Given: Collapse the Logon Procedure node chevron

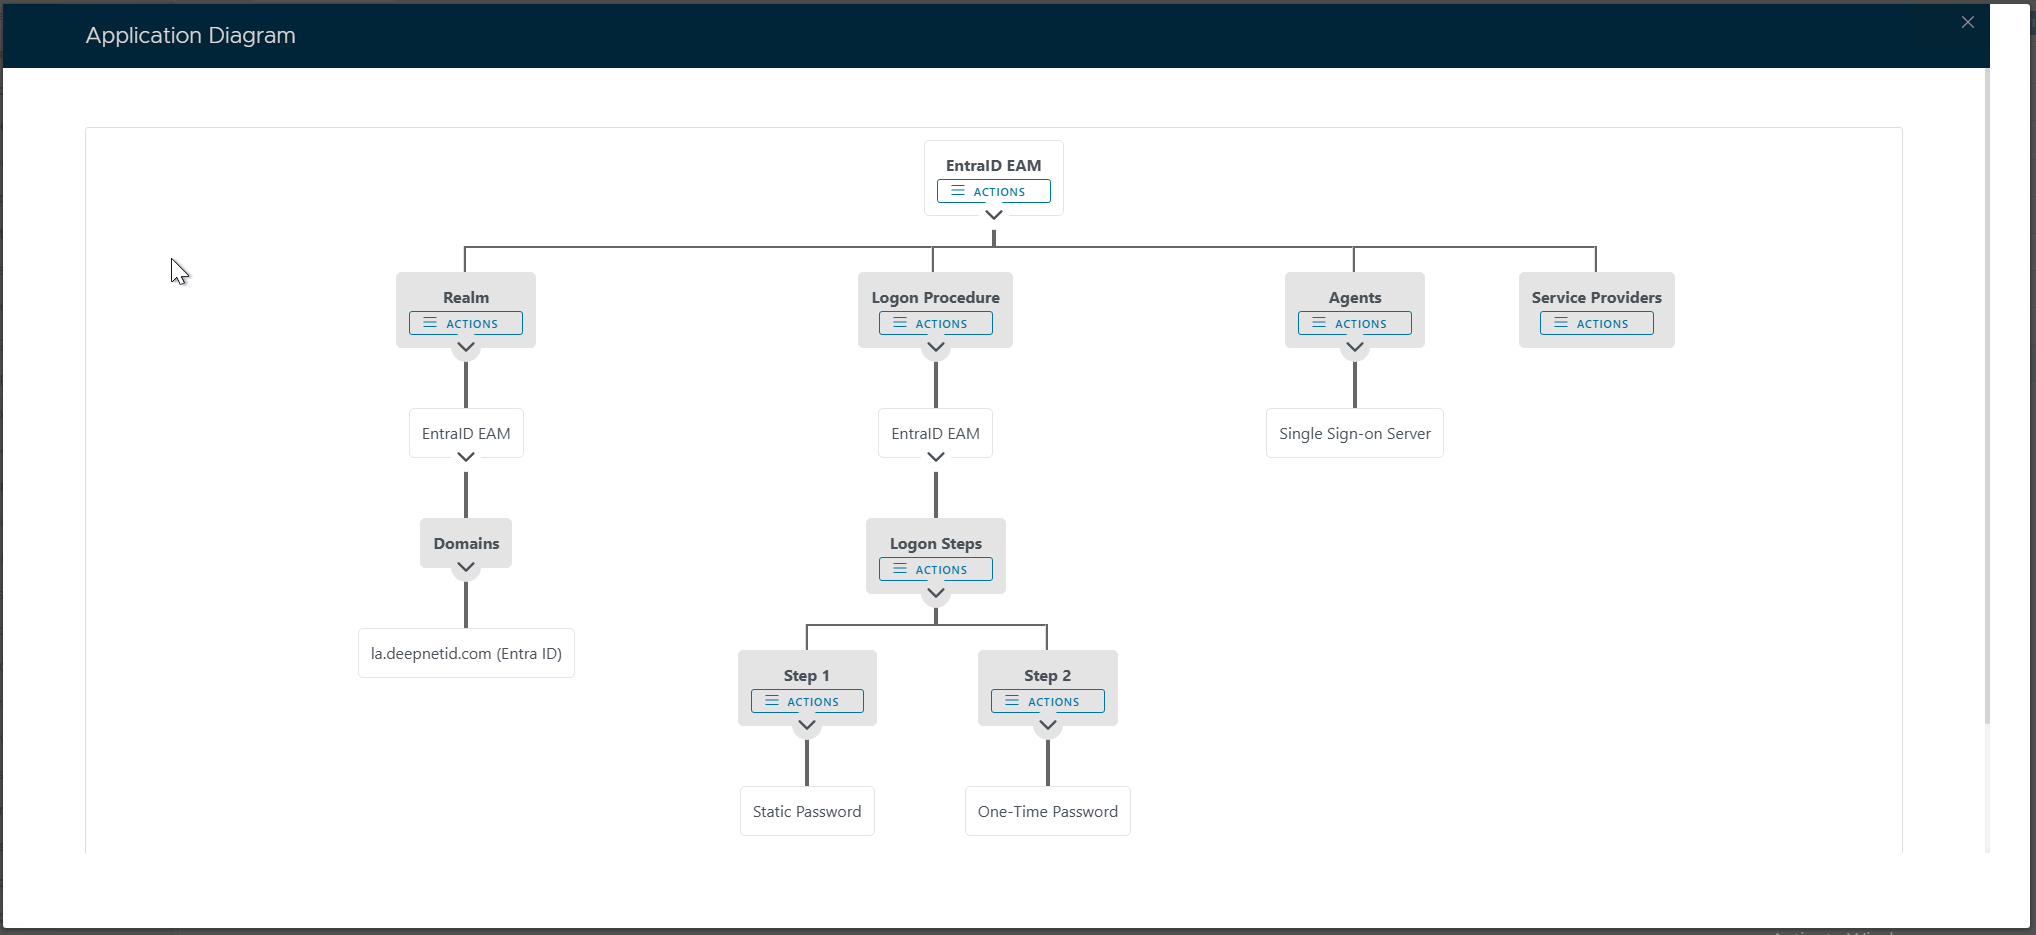Looking at the screenshot, I should (x=936, y=347).
